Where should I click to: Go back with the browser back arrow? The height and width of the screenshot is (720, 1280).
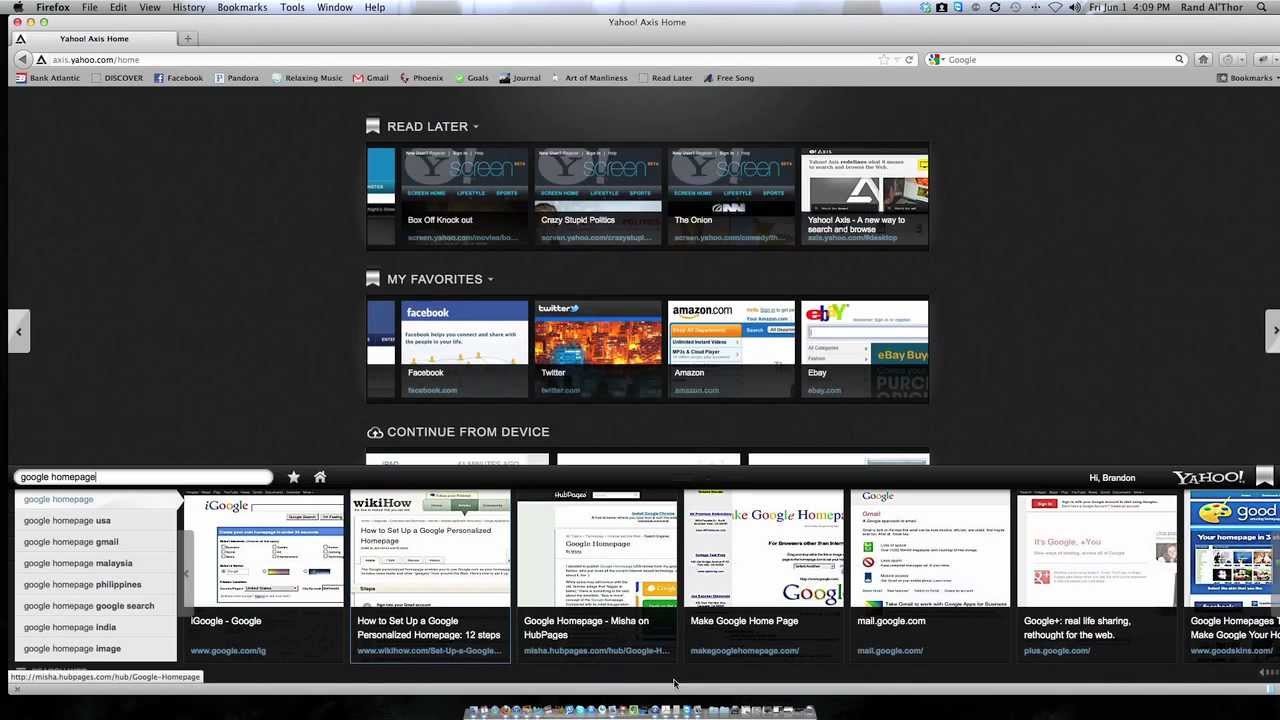click(22, 60)
